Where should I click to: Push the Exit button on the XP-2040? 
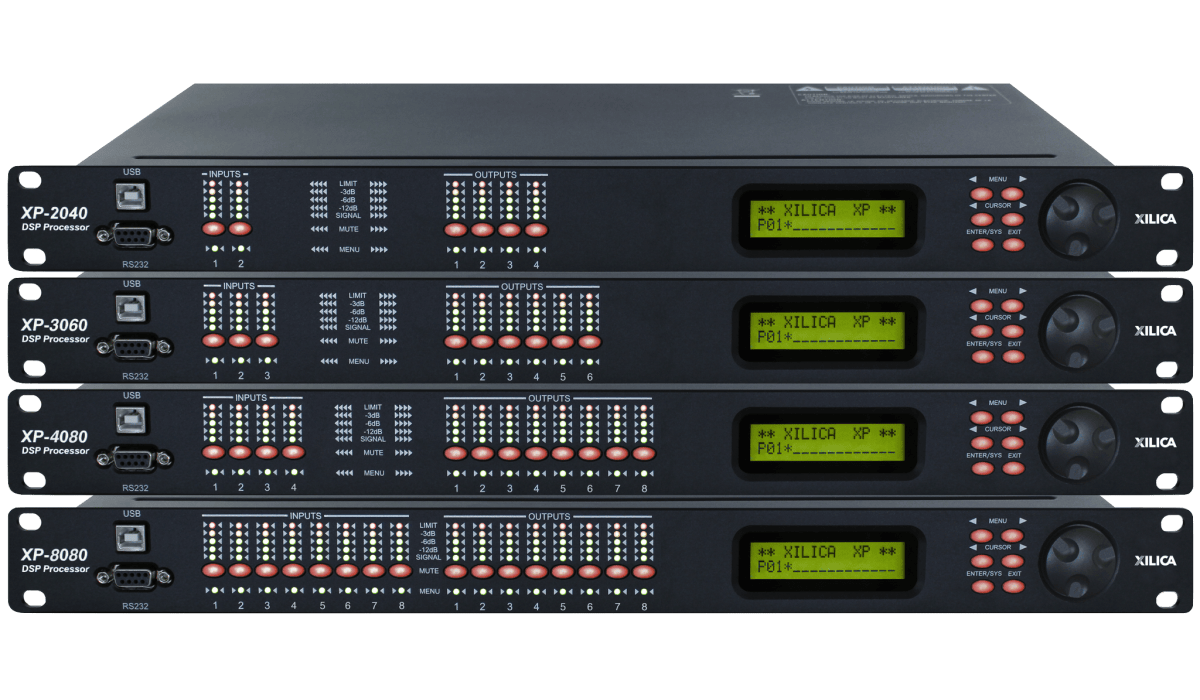click(1013, 244)
